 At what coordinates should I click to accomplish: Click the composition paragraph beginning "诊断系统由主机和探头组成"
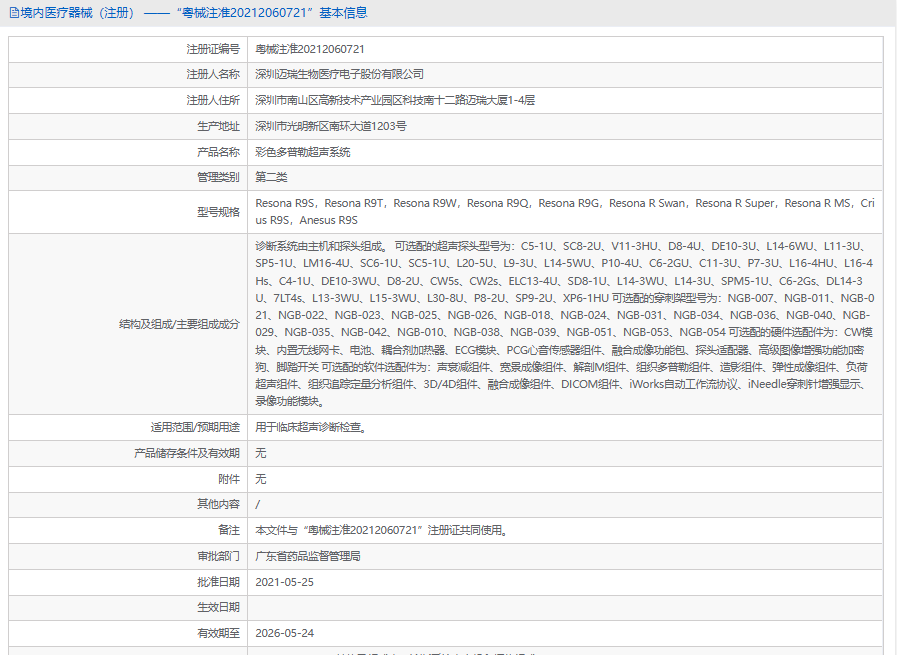point(565,324)
